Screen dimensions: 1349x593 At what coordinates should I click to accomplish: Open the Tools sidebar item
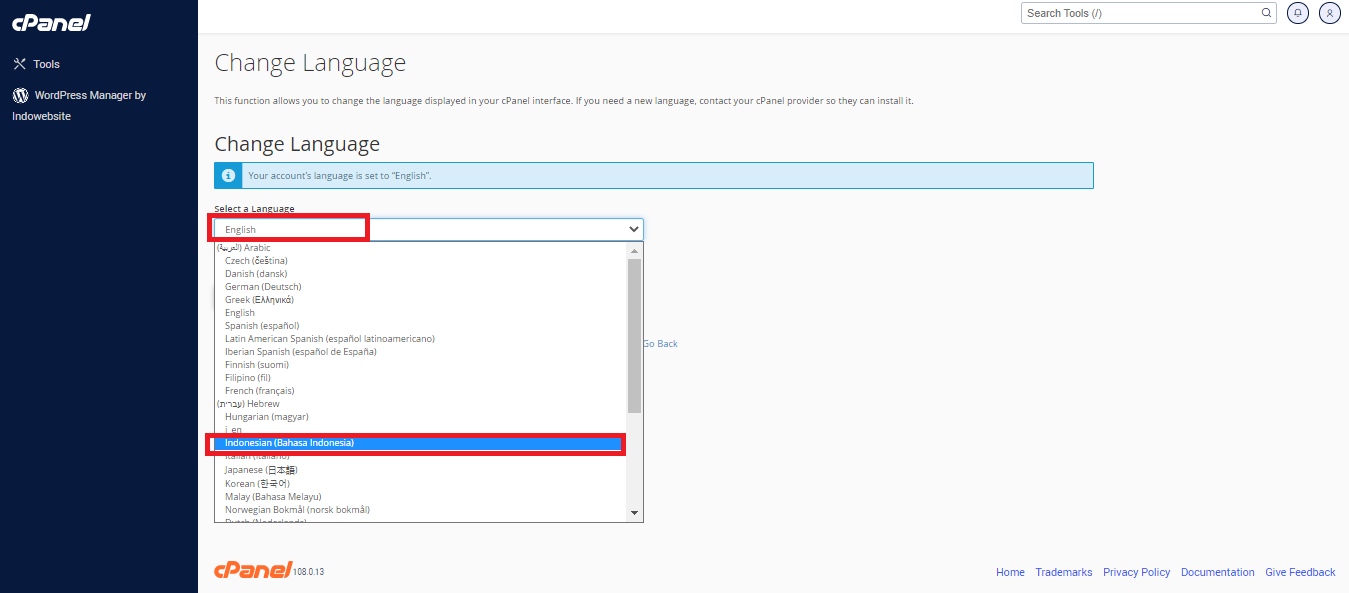point(46,64)
